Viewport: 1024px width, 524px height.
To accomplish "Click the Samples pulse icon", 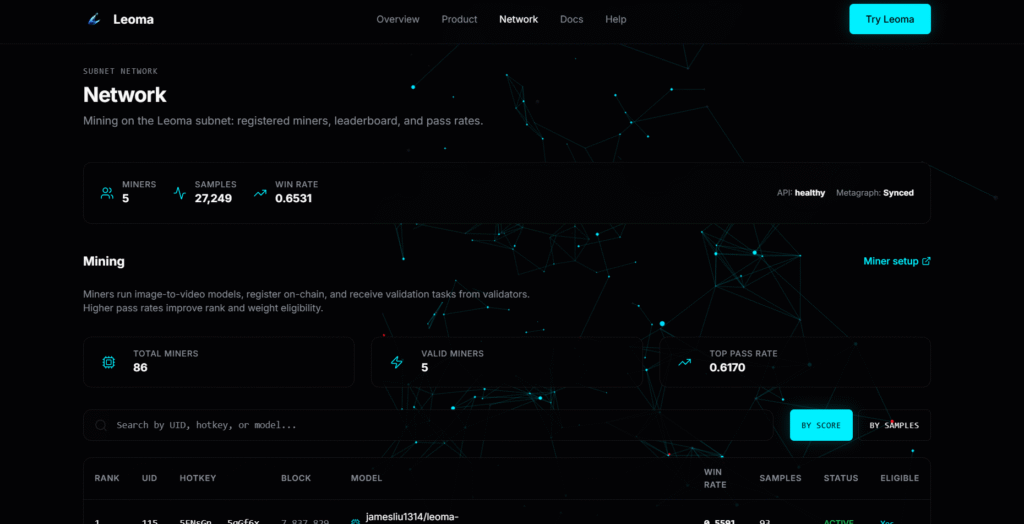I will 180,193.
